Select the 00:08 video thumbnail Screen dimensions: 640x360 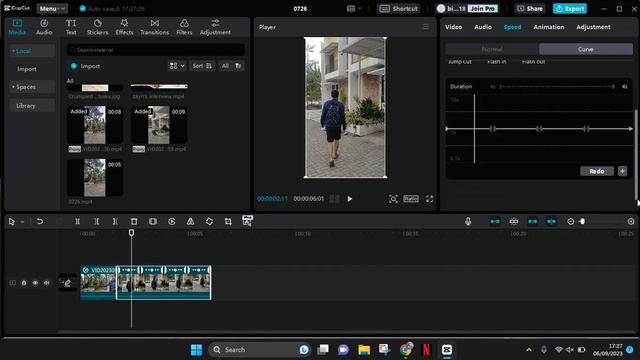point(95,125)
